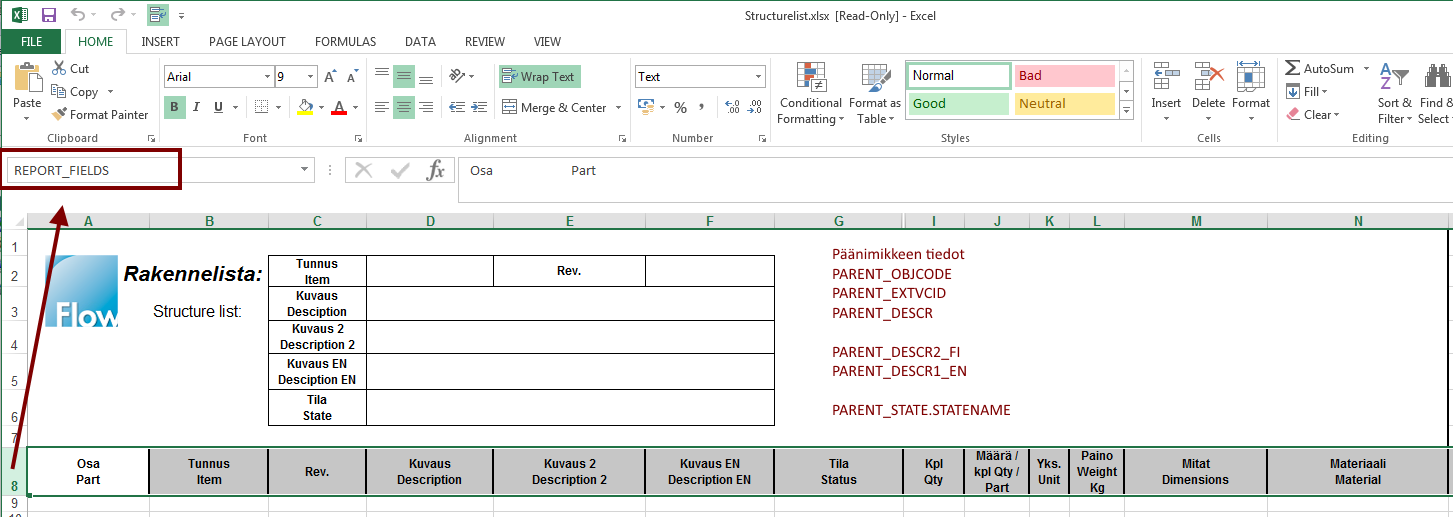Click the AutoSum sigma icon
The height and width of the screenshot is (517, 1453).
tap(1292, 69)
